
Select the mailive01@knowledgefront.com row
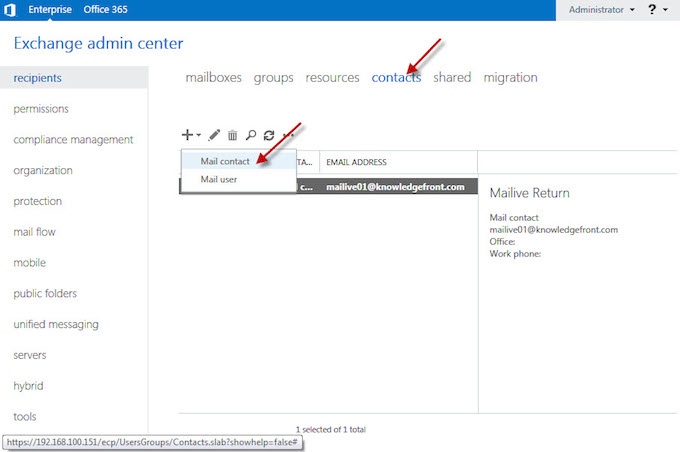tap(328, 187)
